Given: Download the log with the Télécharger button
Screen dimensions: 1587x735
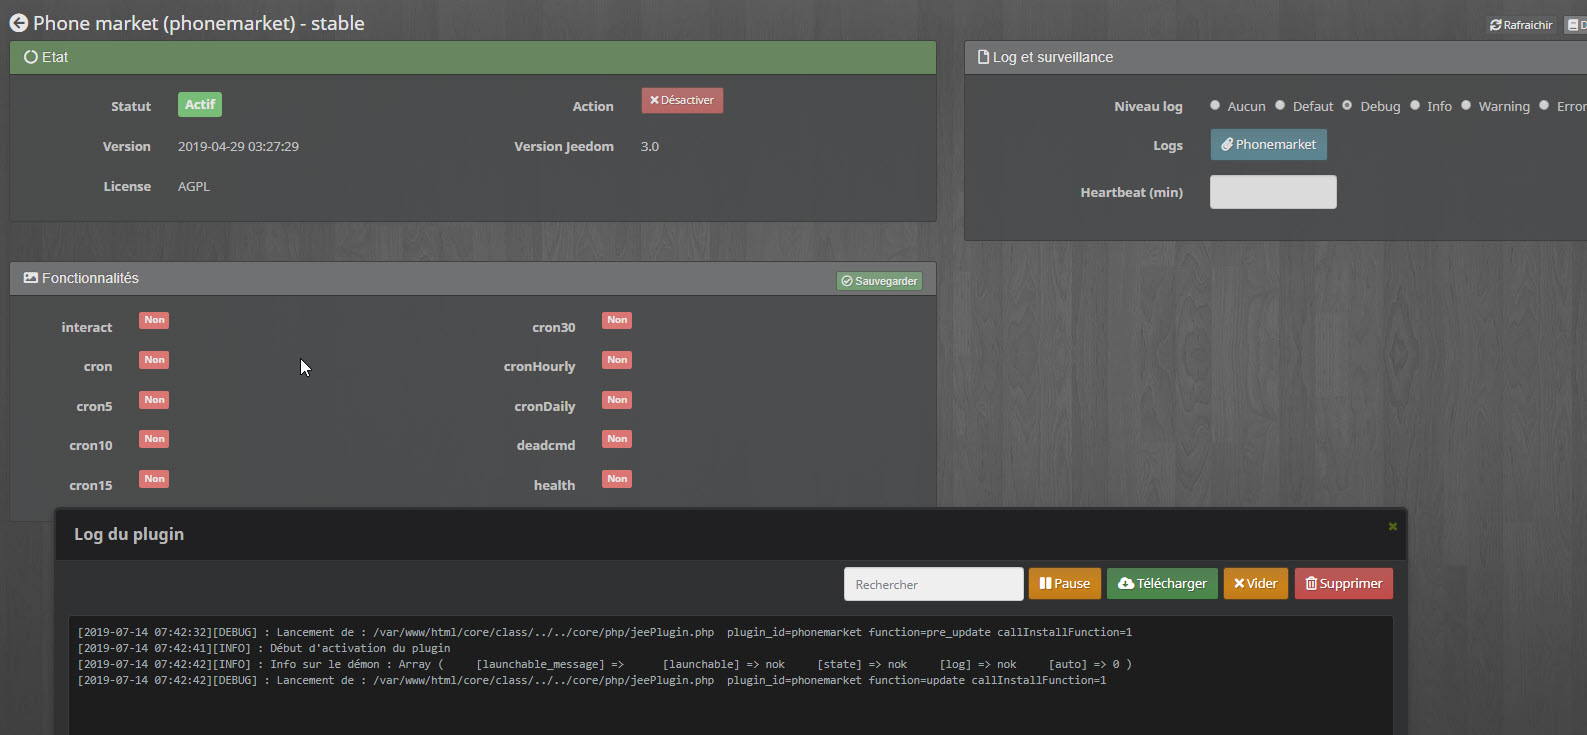Looking at the screenshot, I should pyautogui.click(x=1162, y=583).
